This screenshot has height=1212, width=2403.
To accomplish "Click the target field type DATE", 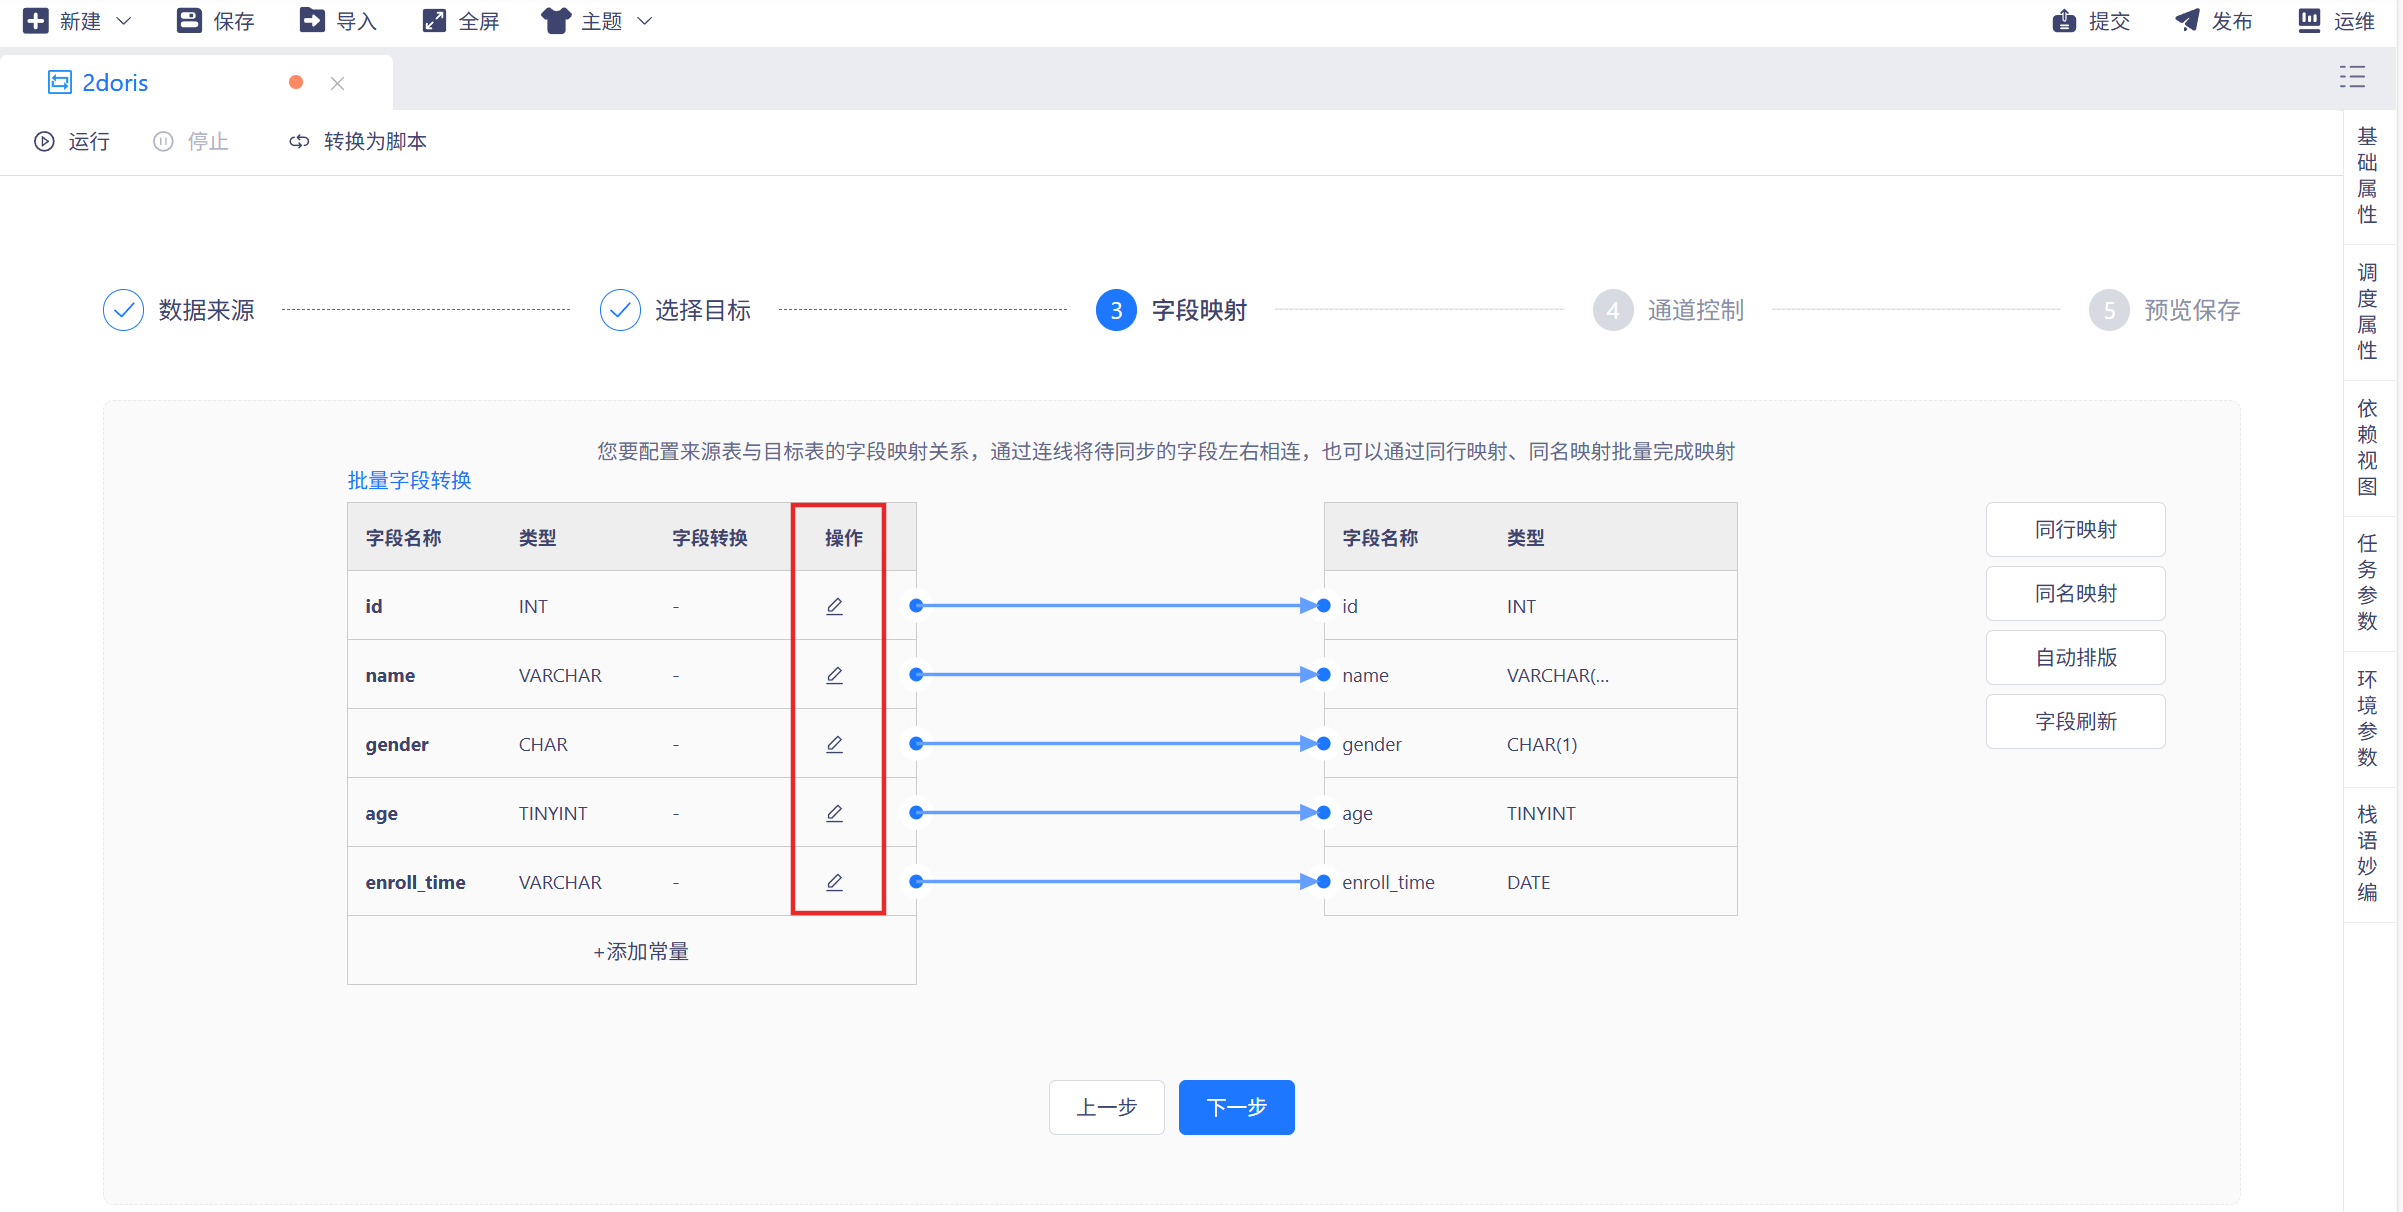I will (x=1528, y=882).
